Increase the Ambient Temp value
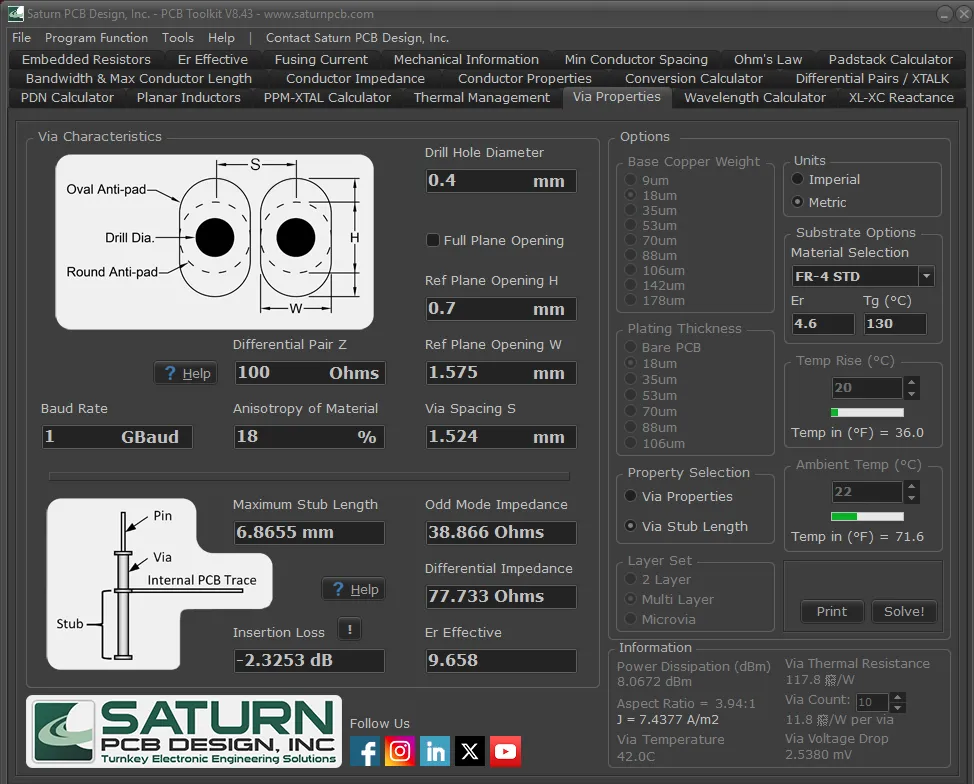The height and width of the screenshot is (784, 974). tap(911, 486)
